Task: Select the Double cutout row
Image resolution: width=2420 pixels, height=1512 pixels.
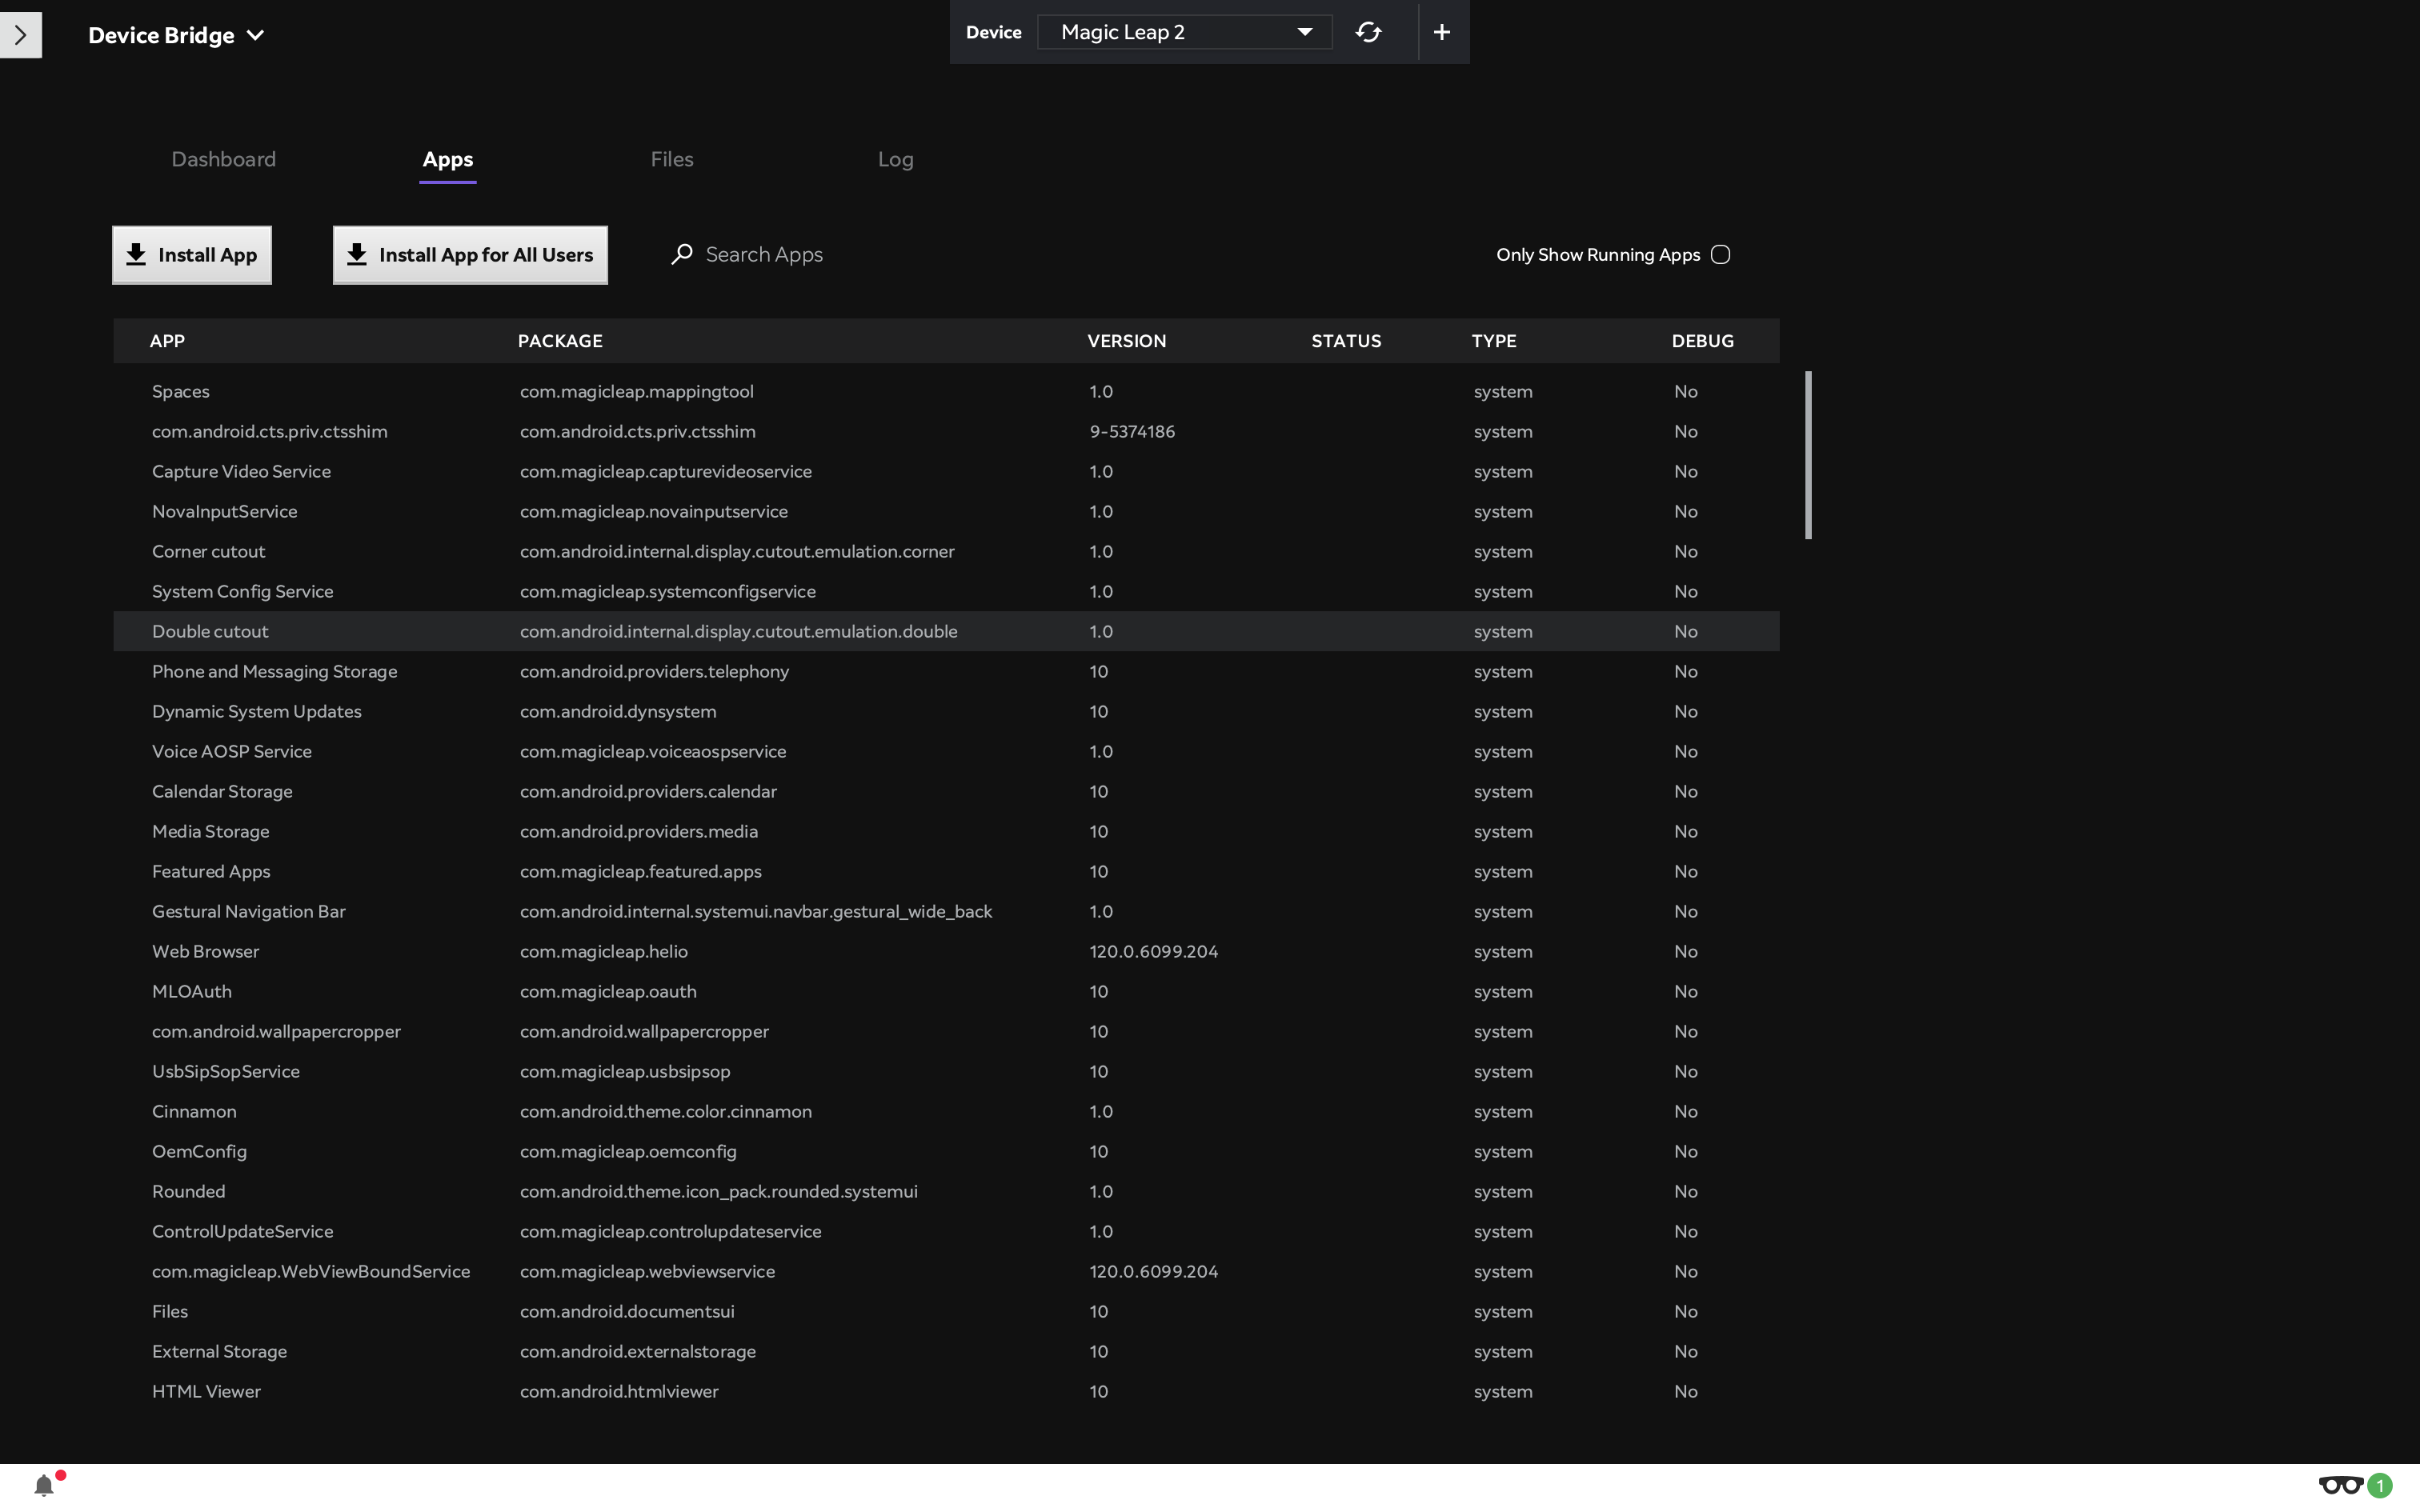Action: point(946,631)
